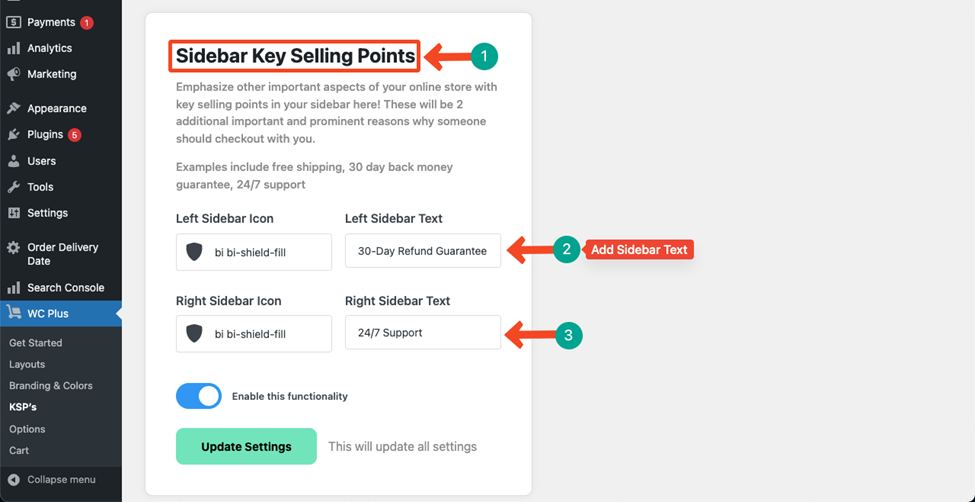Click the Appearance paintbrush icon
This screenshot has height=502, width=975.
pos(14,108)
